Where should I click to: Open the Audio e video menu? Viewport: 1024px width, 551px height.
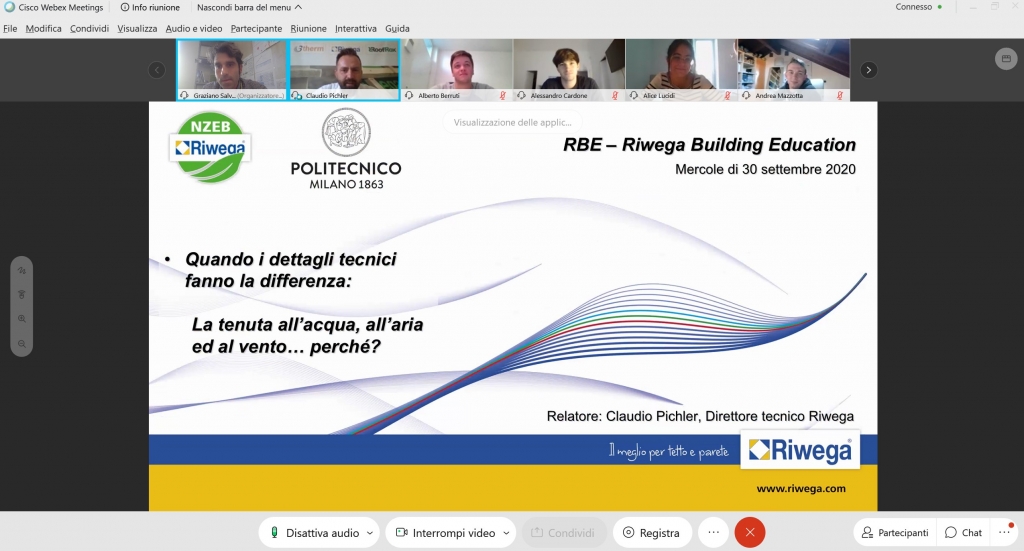coord(194,28)
